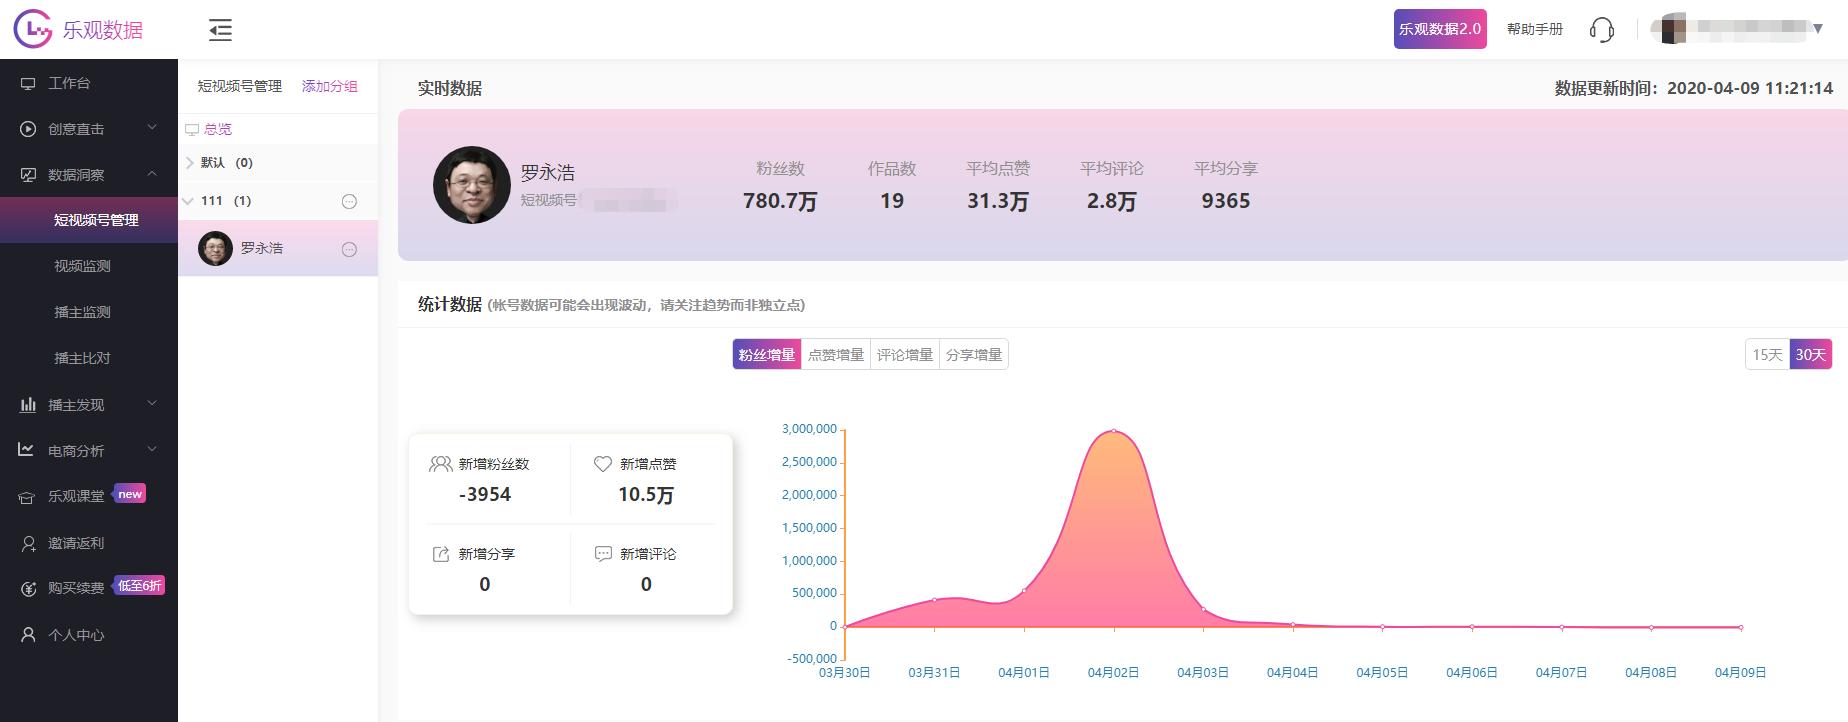Go to 视频监测 submenu item
The image size is (1848, 722).
82,266
